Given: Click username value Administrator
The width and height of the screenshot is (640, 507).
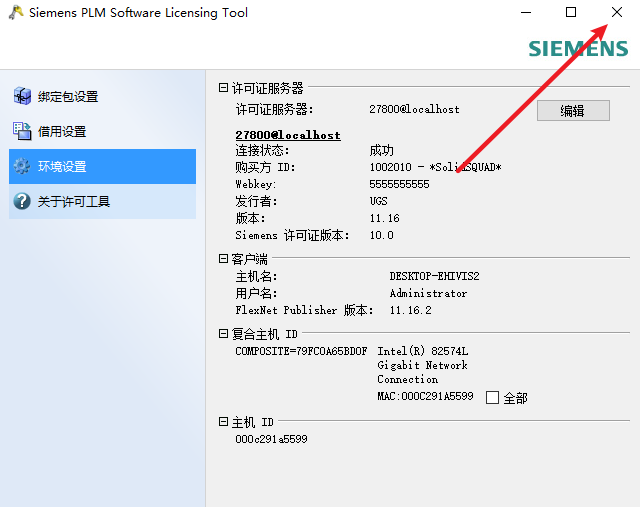Looking at the screenshot, I should pos(428,293).
